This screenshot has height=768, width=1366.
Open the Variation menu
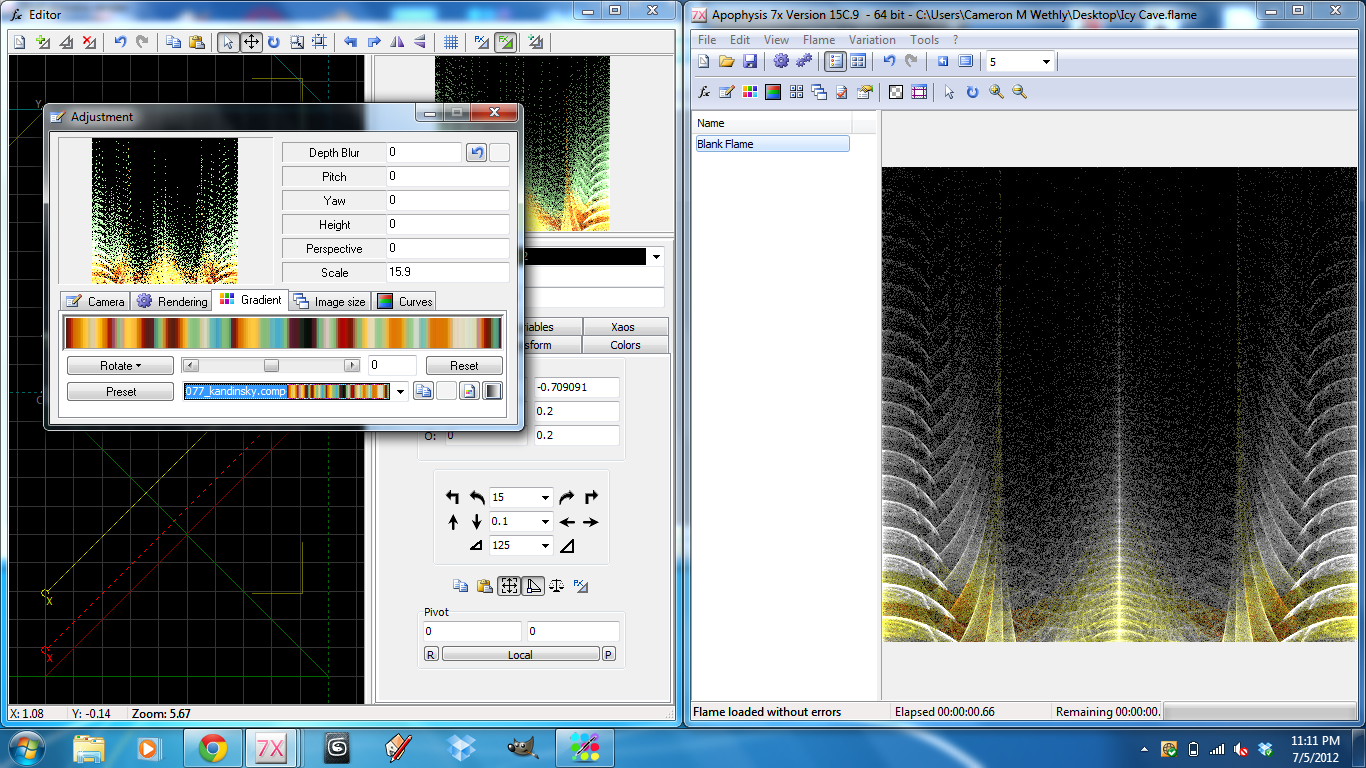(872, 40)
